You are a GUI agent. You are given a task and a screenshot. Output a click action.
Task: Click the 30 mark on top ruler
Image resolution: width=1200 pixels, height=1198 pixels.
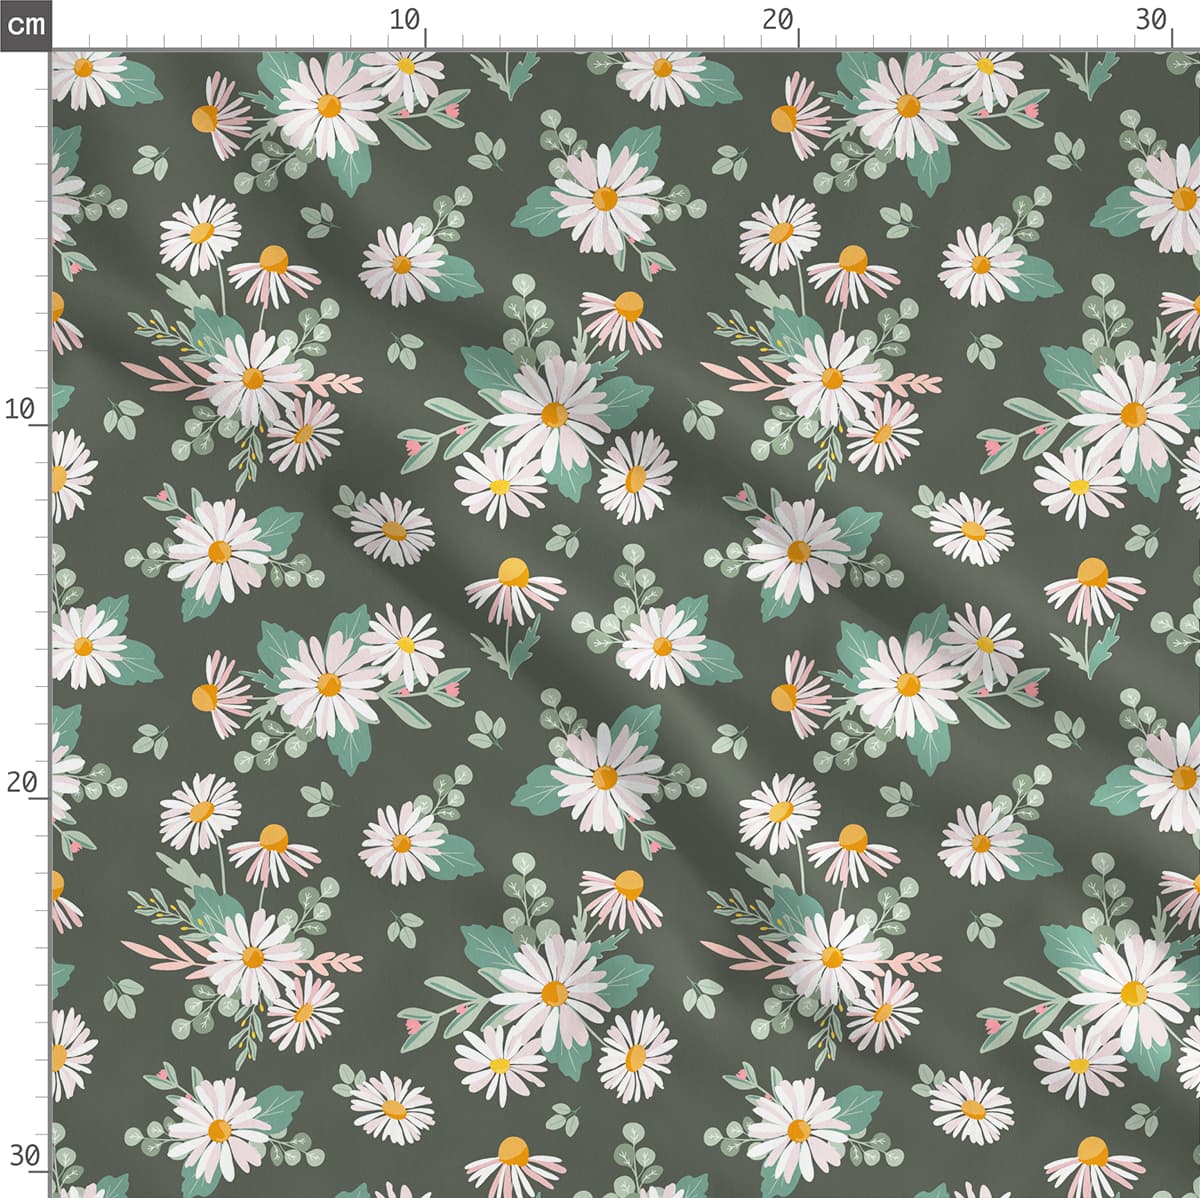click(1151, 19)
